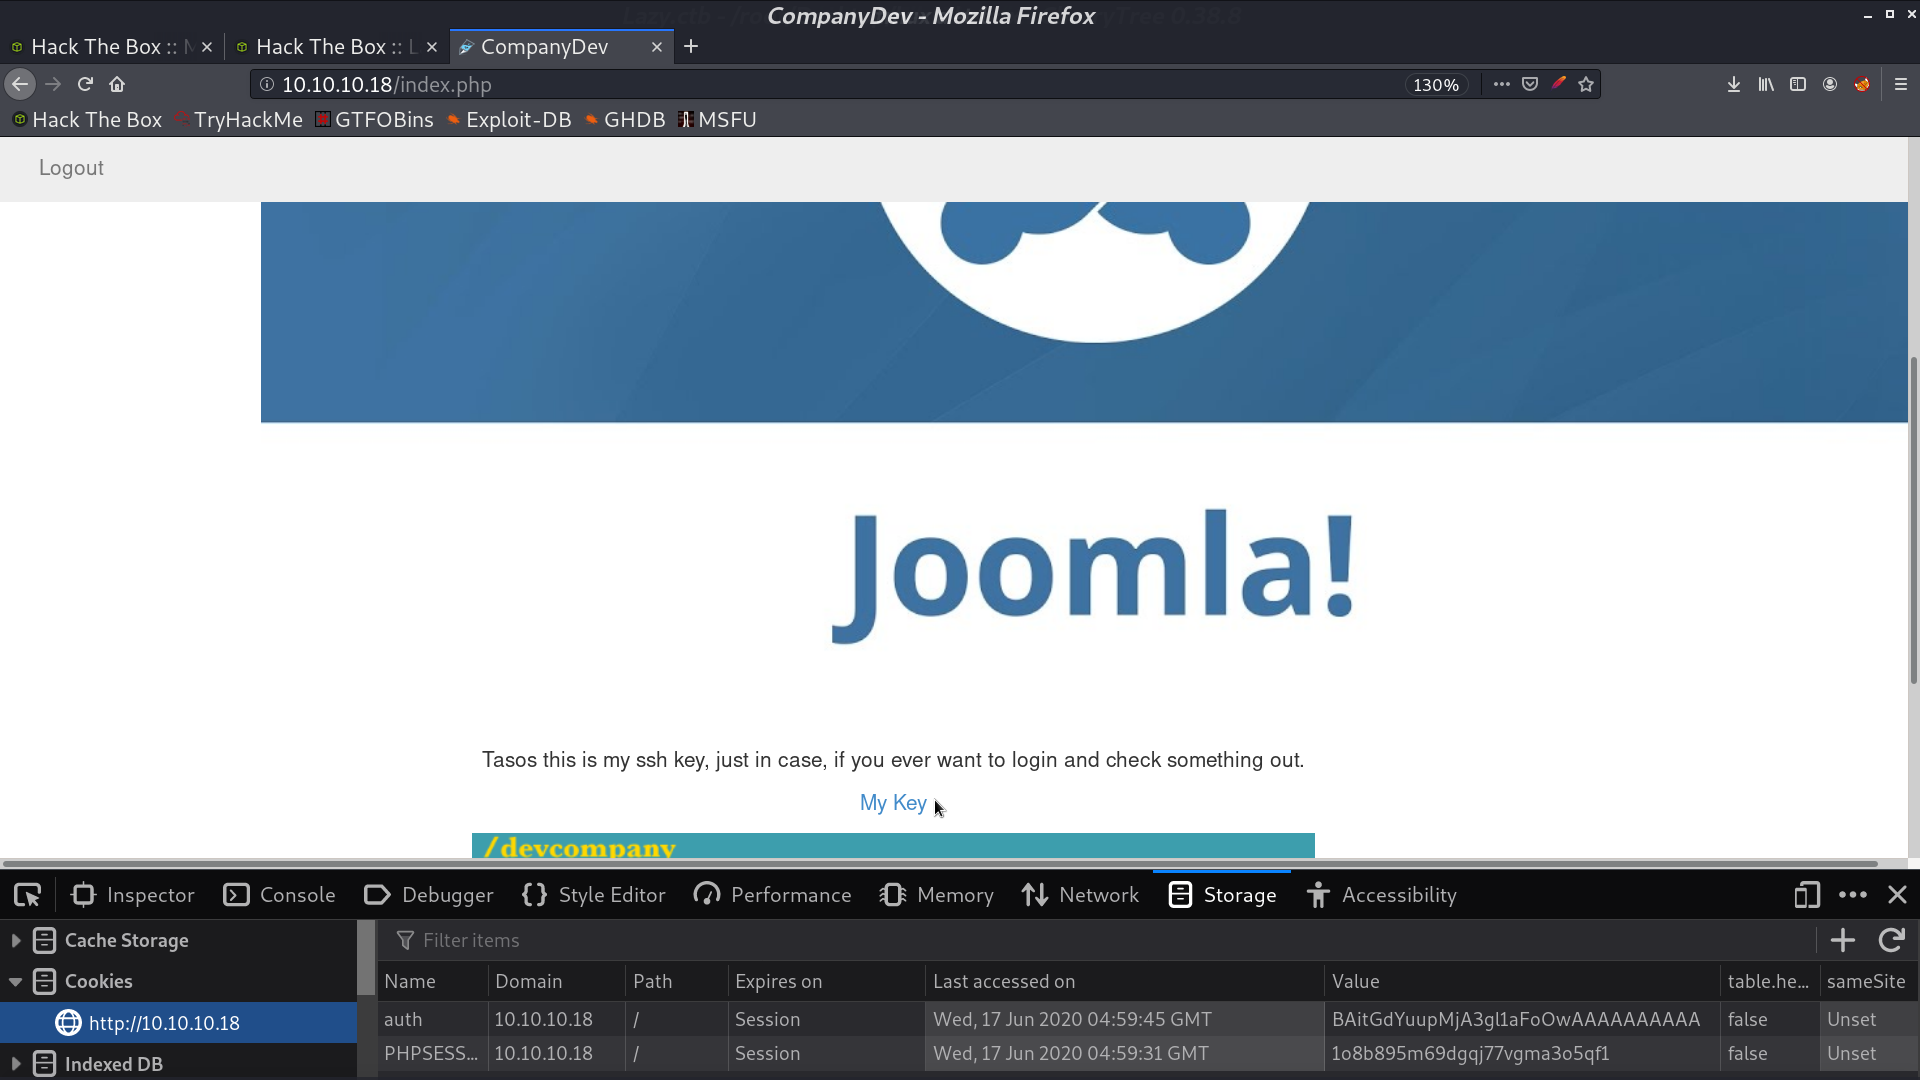Viewport: 1920px width, 1080px height.
Task: Open the MSFU bookmark
Action: coord(718,120)
